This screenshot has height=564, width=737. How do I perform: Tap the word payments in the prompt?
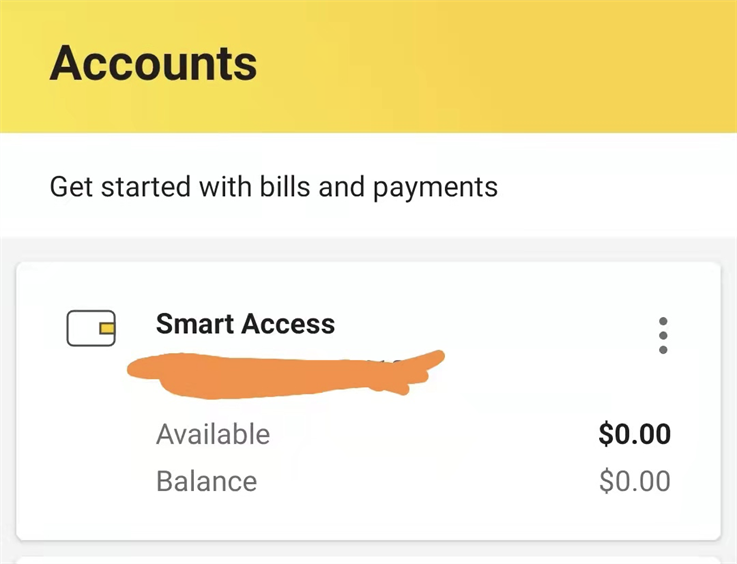point(435,188)
